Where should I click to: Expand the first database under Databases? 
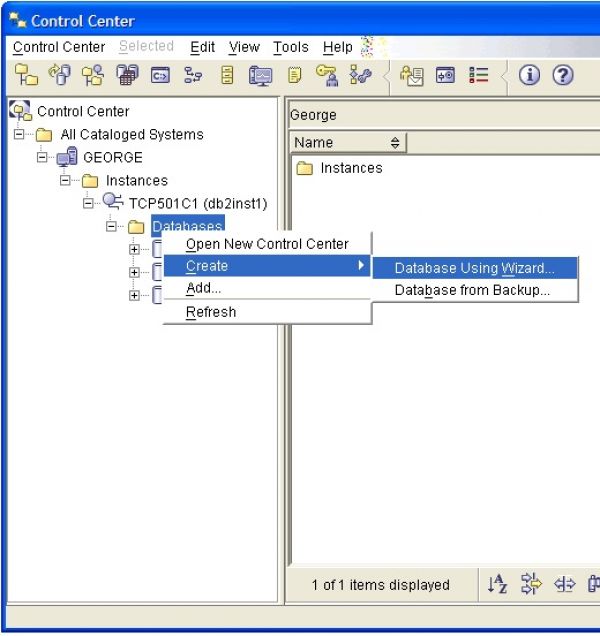[x=134, y=249]
